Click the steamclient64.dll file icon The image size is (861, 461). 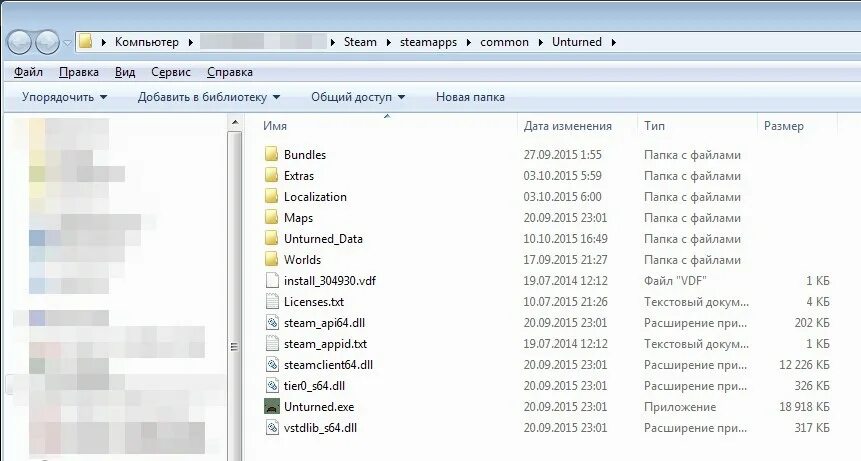pyautogui.click(x=272, y=364)
